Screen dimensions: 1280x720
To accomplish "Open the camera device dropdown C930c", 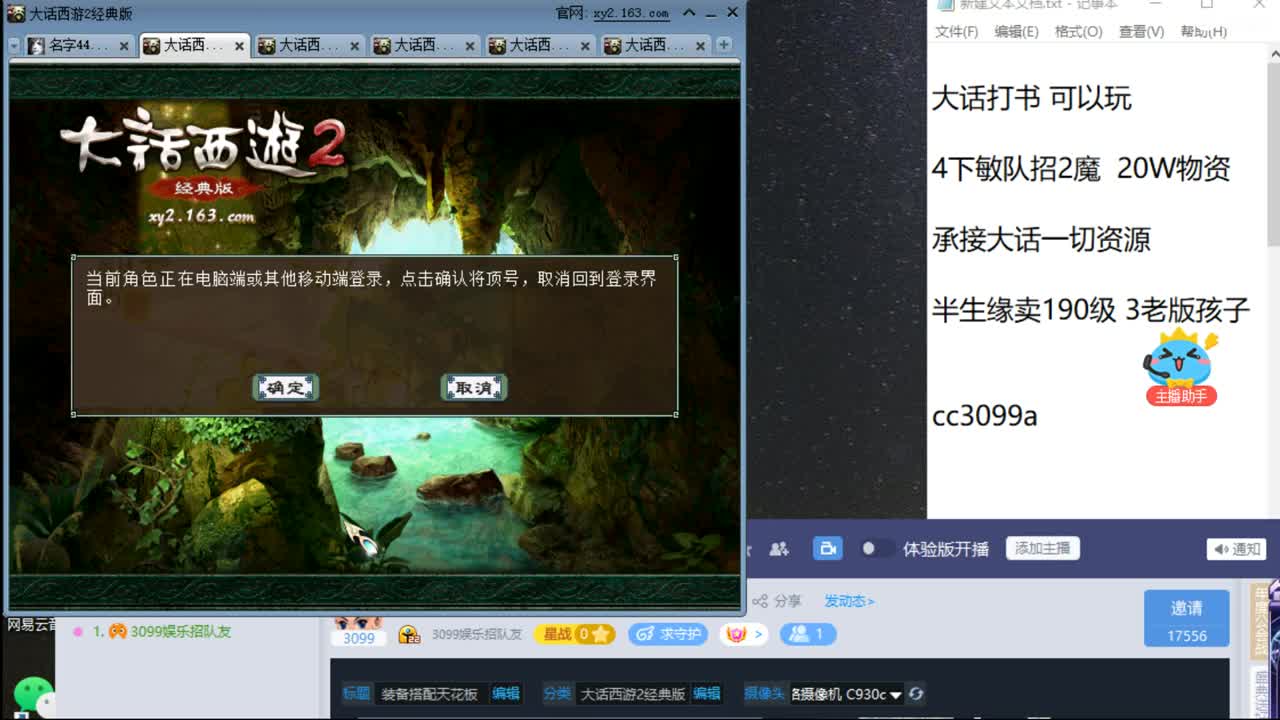I will pyautogui.click(x=846, y=694).
